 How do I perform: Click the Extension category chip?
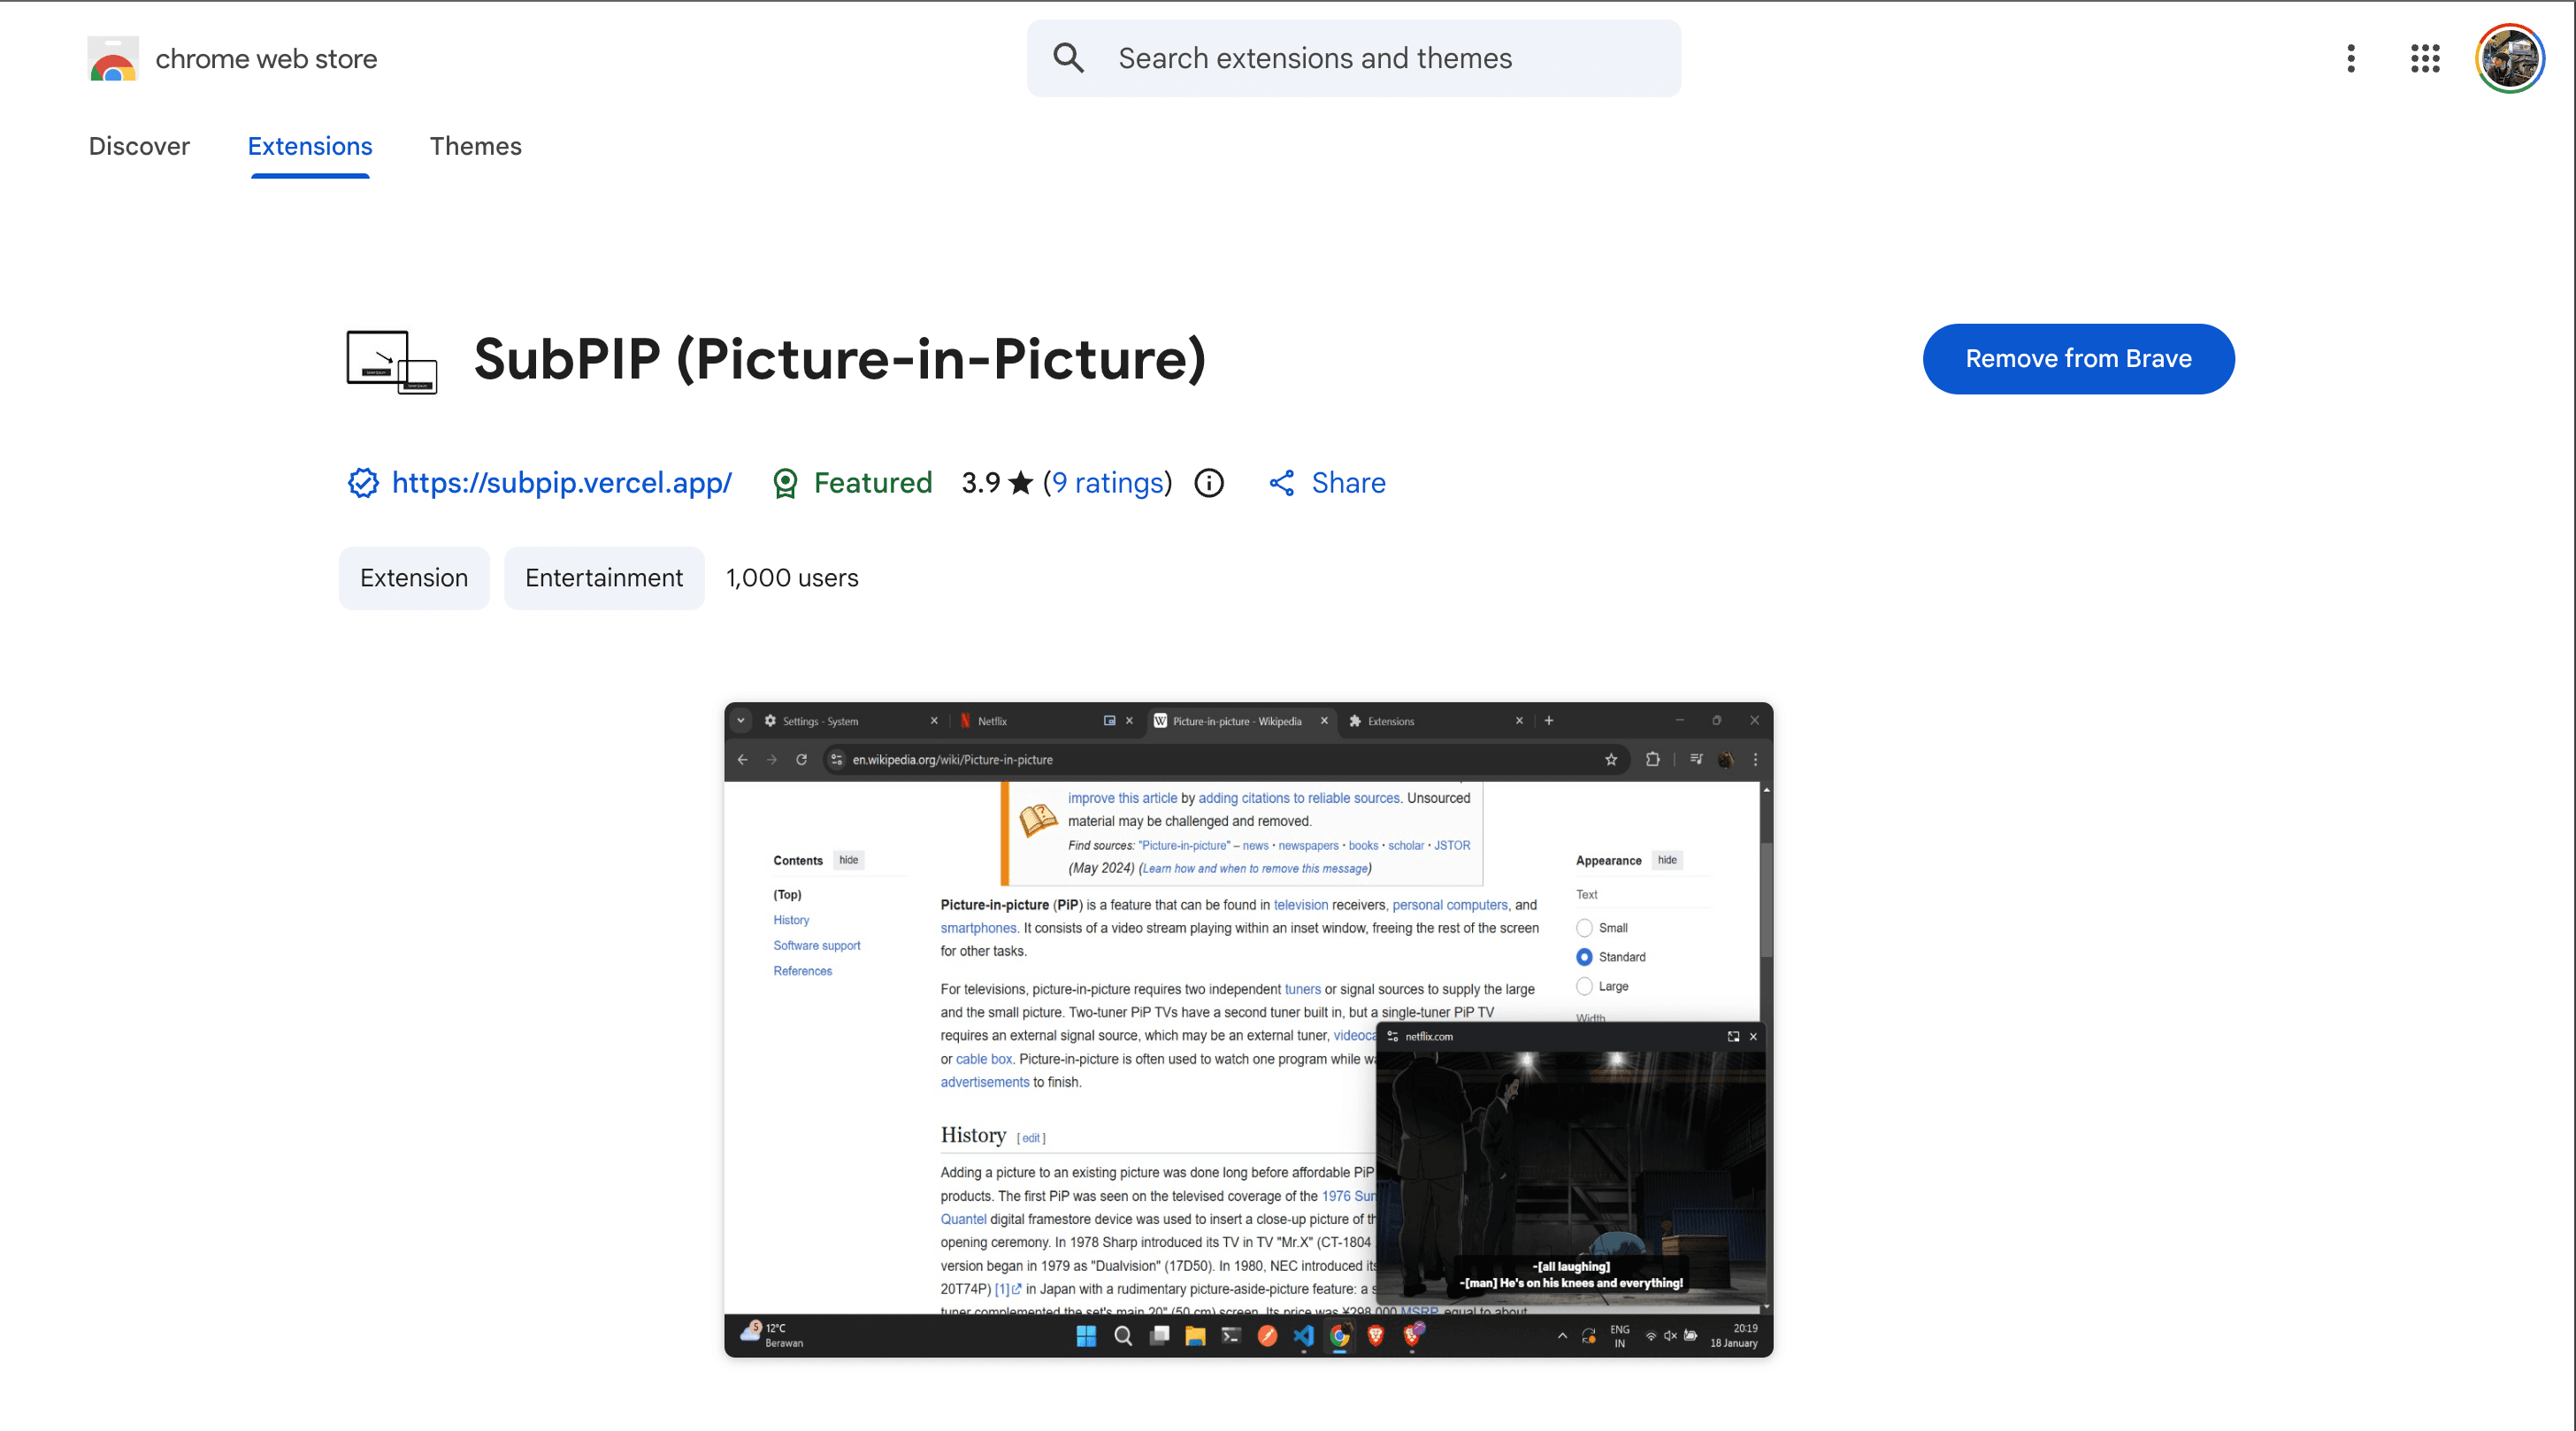[413, 577]
